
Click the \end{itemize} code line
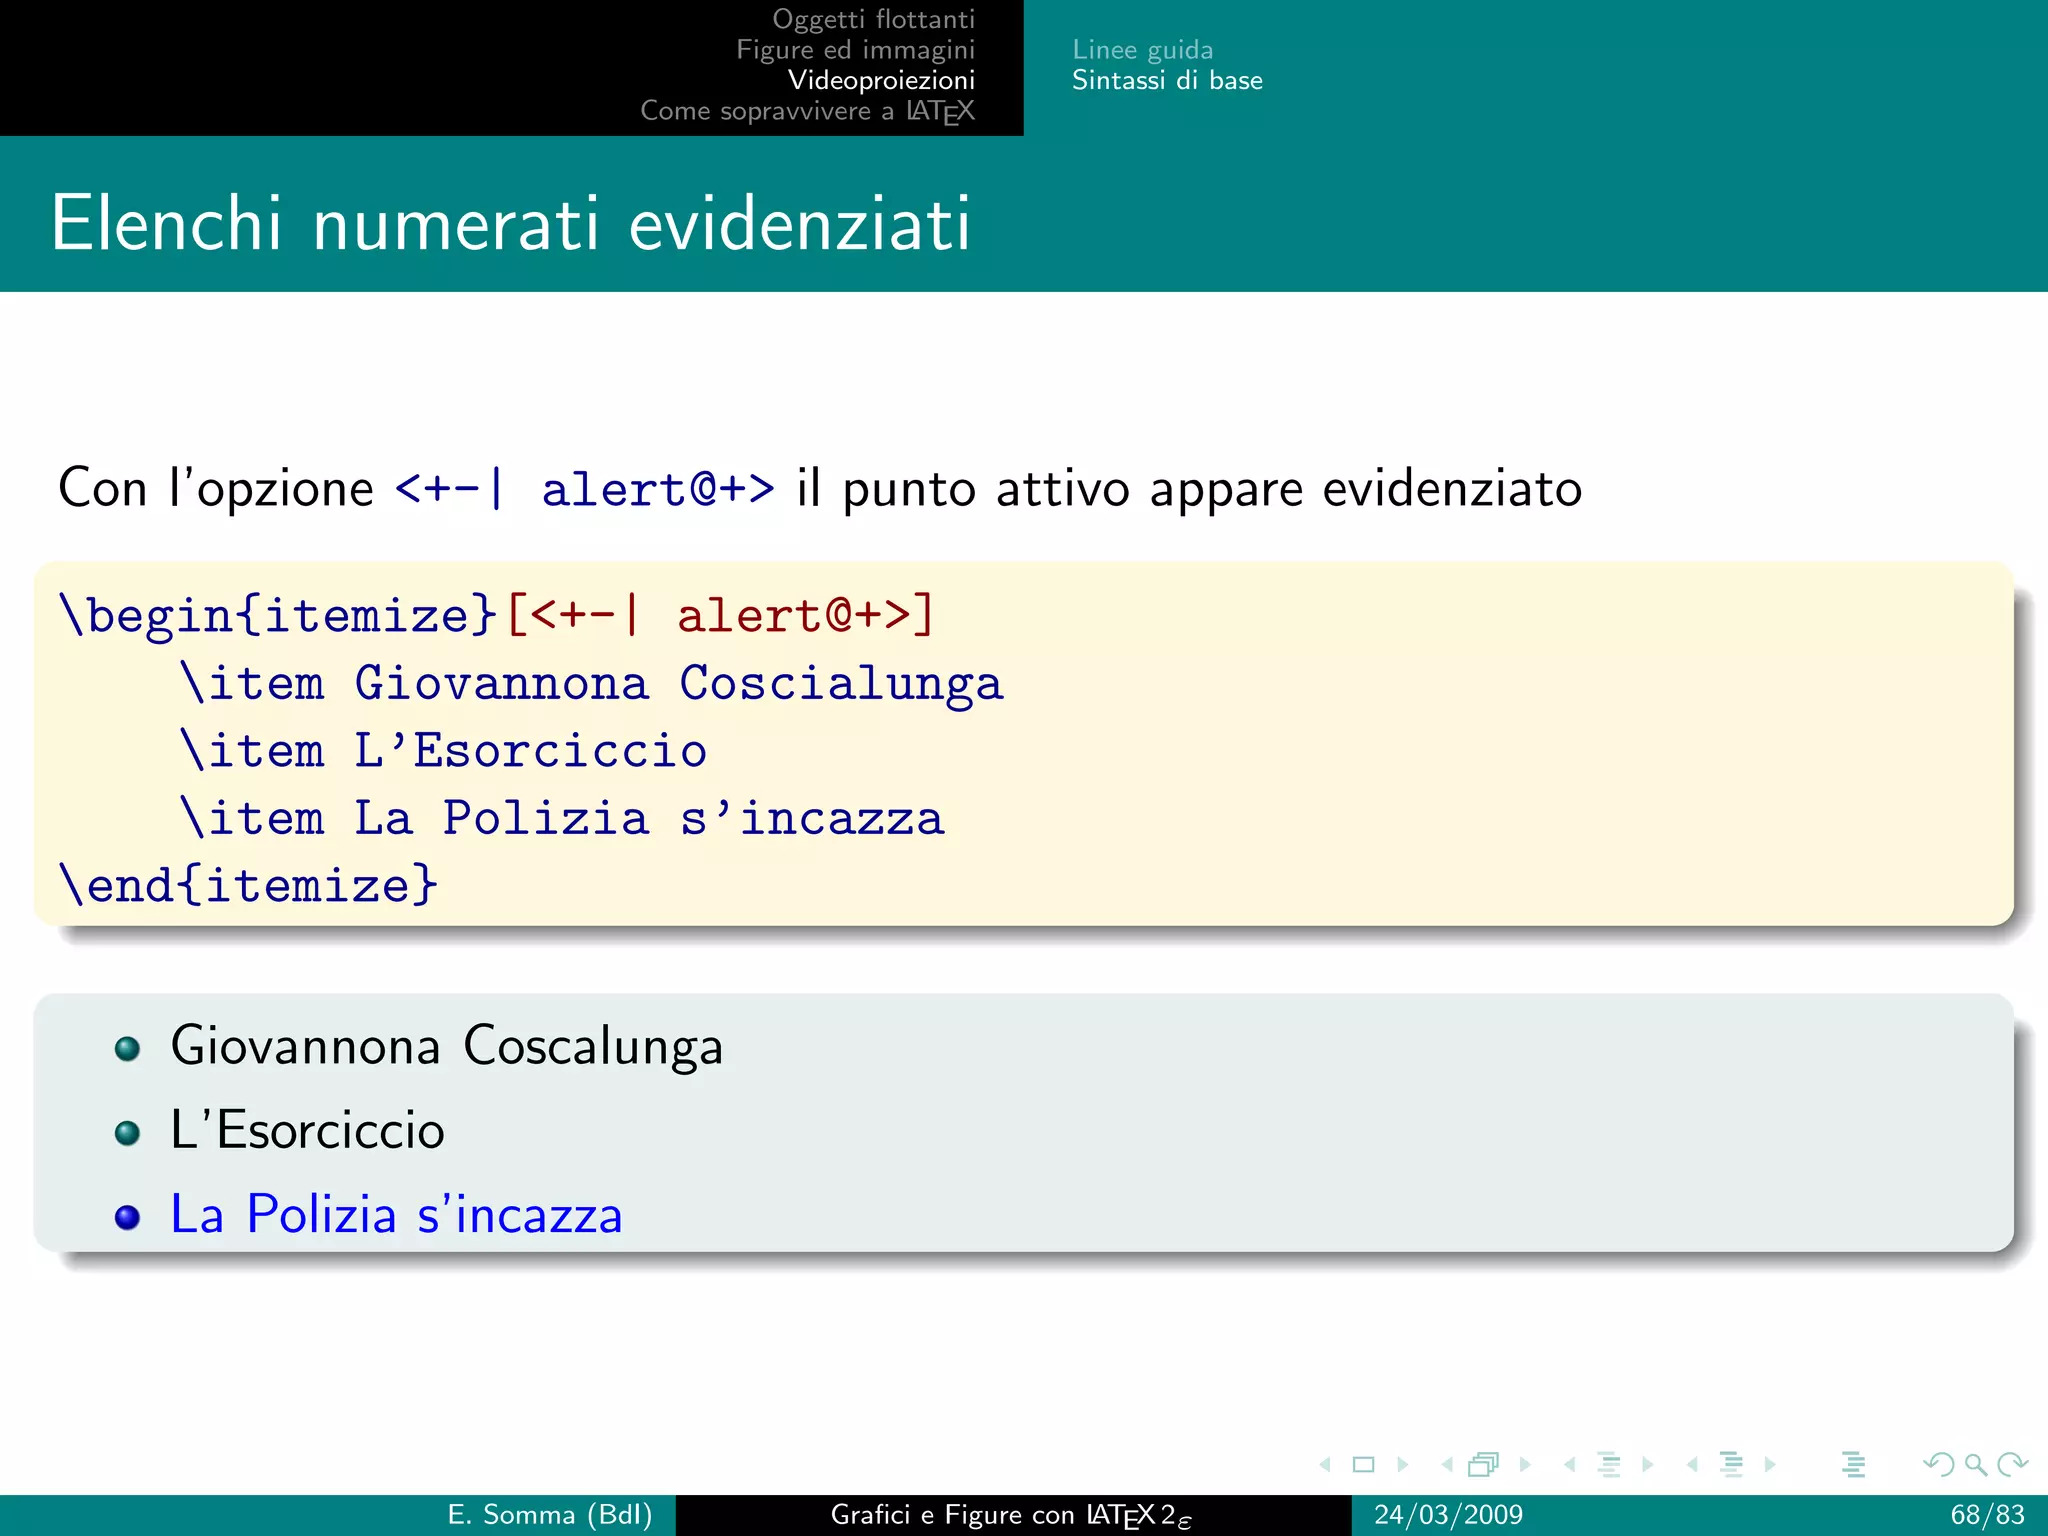click(x=248, y=885)
